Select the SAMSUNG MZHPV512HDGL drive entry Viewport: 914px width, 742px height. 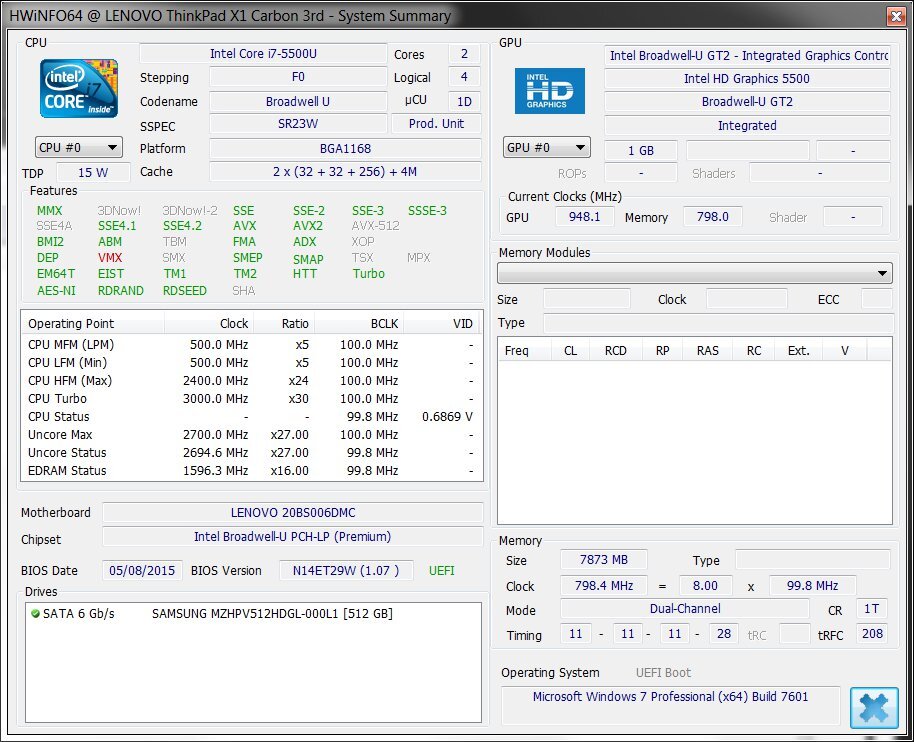[271, 613]
